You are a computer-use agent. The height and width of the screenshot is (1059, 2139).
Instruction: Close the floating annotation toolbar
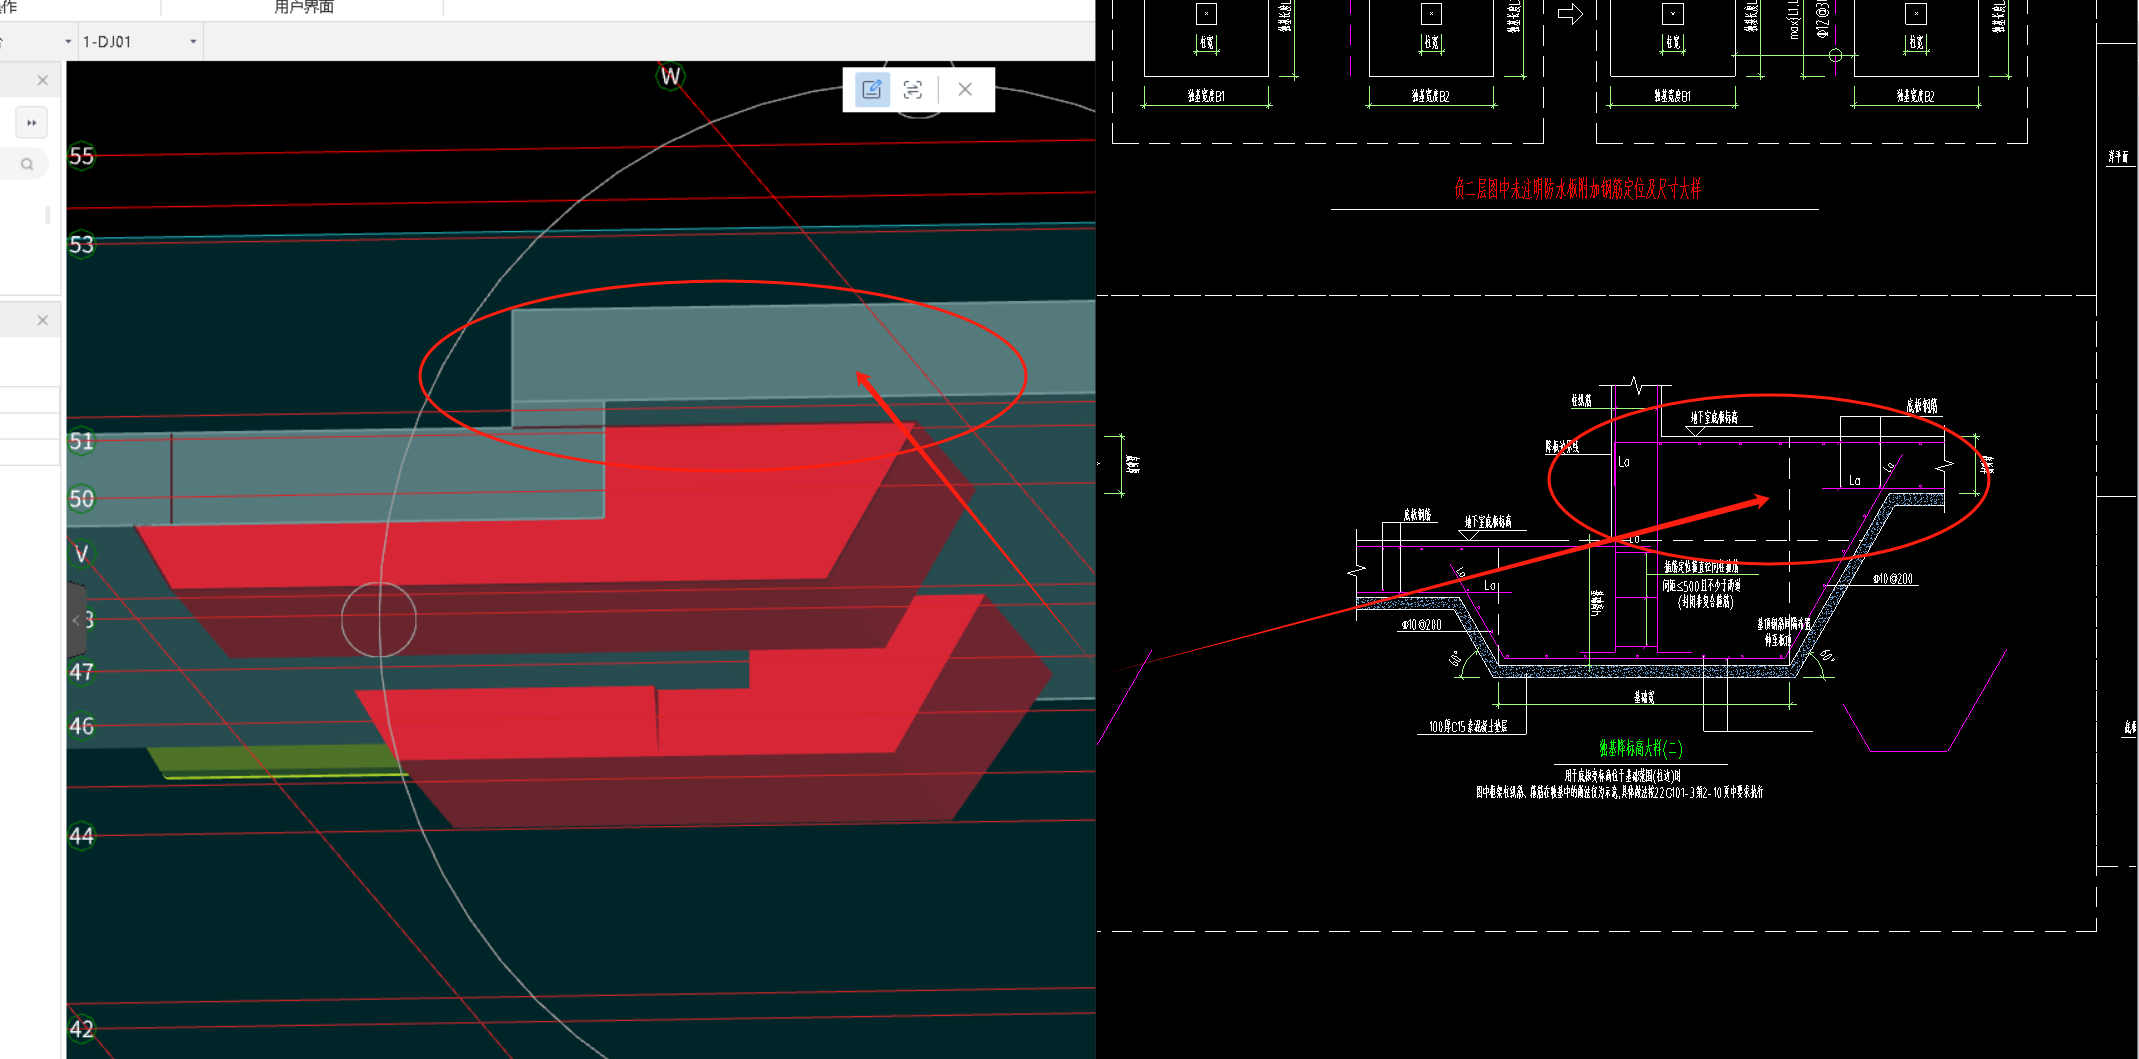point(965,89)
